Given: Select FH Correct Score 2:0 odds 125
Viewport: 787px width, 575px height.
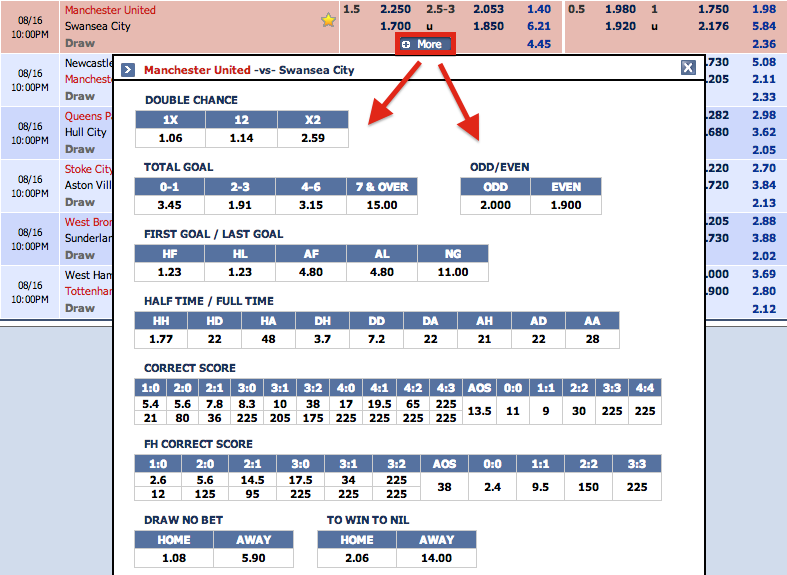Looking at the screenshot, I should 205,494.
